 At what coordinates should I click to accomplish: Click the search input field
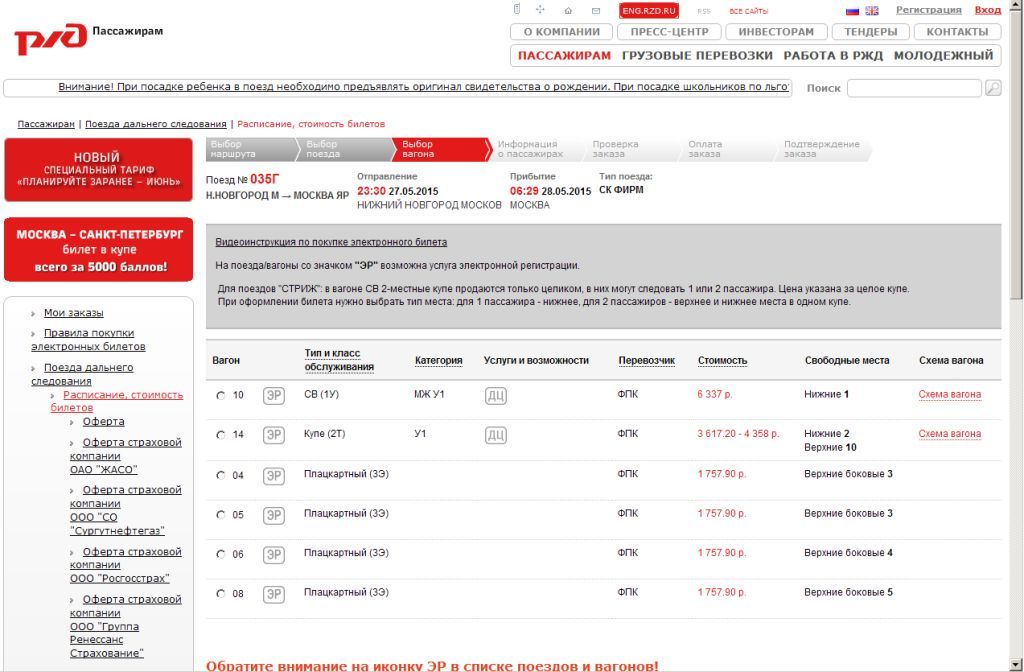click(x=913, y=88)
